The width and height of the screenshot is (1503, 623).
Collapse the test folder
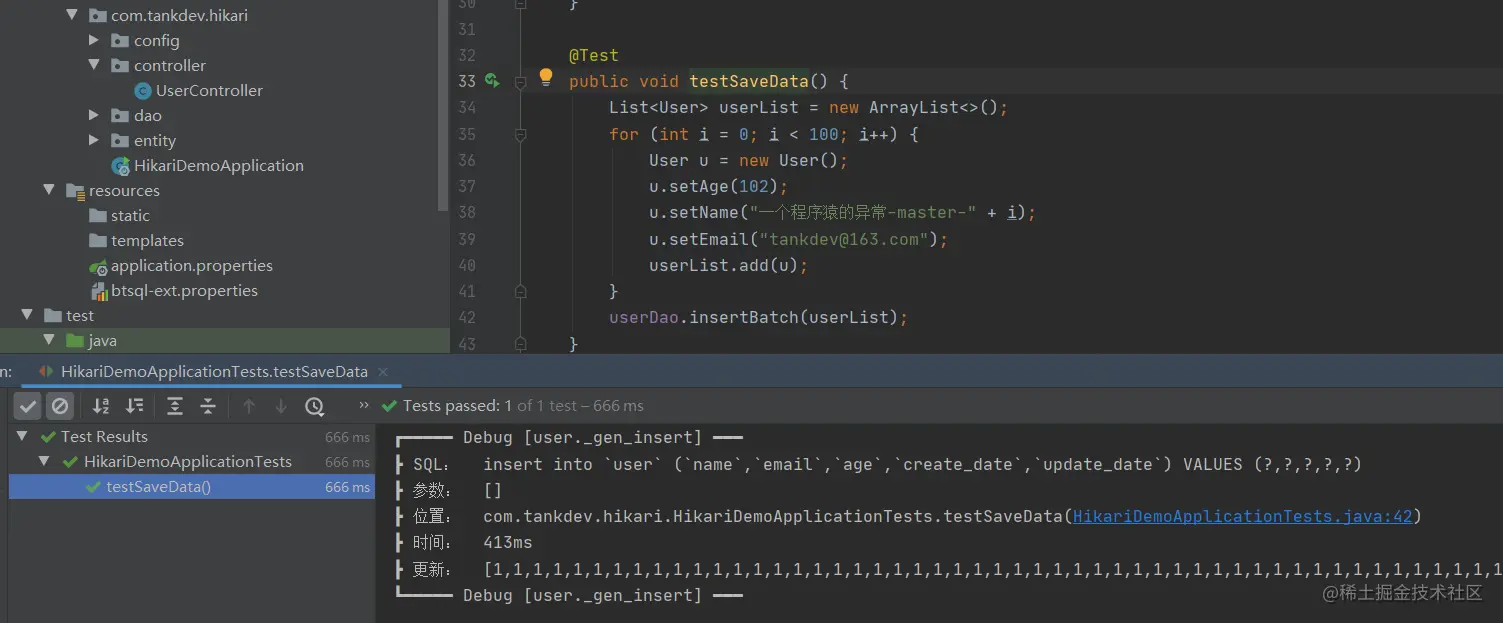[x=27, y=315]
